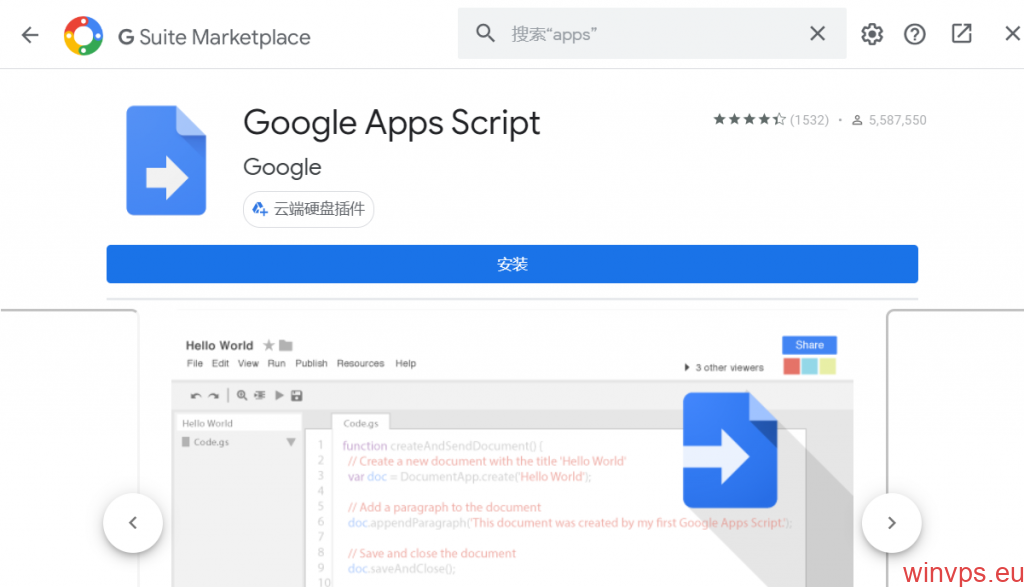Click the Google developer name
Viewport: 1024px width, 587px height.
pos(282,167)
